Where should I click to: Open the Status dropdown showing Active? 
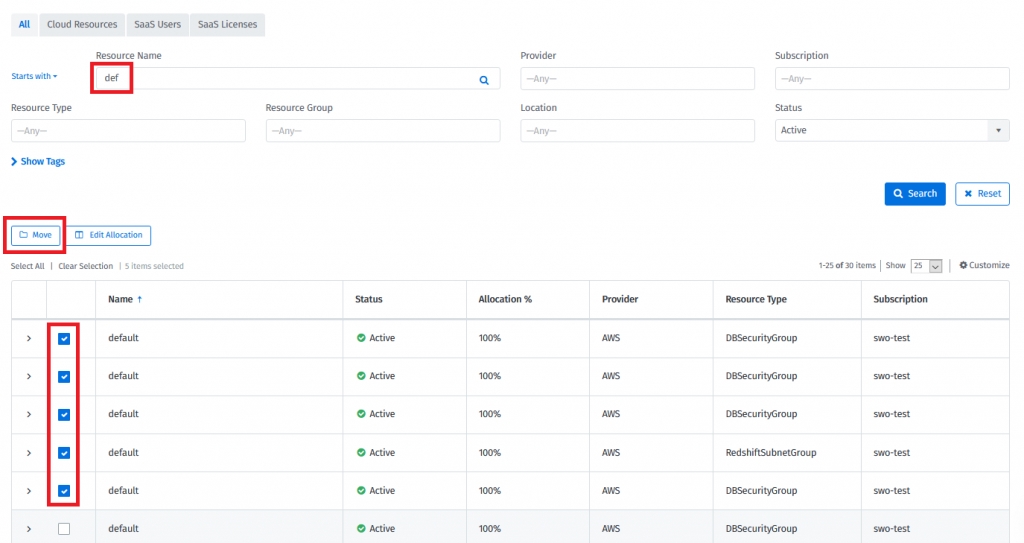point(891,131)
